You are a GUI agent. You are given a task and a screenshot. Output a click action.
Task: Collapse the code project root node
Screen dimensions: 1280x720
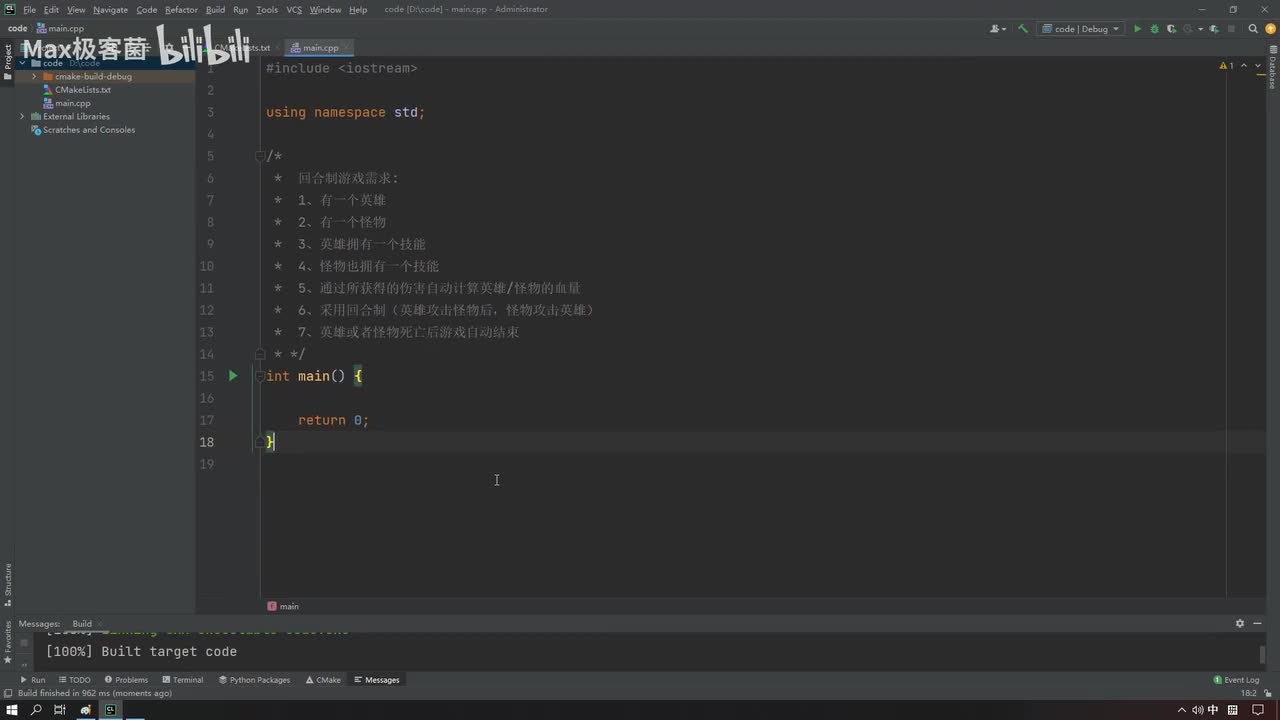tap(22, 63)
